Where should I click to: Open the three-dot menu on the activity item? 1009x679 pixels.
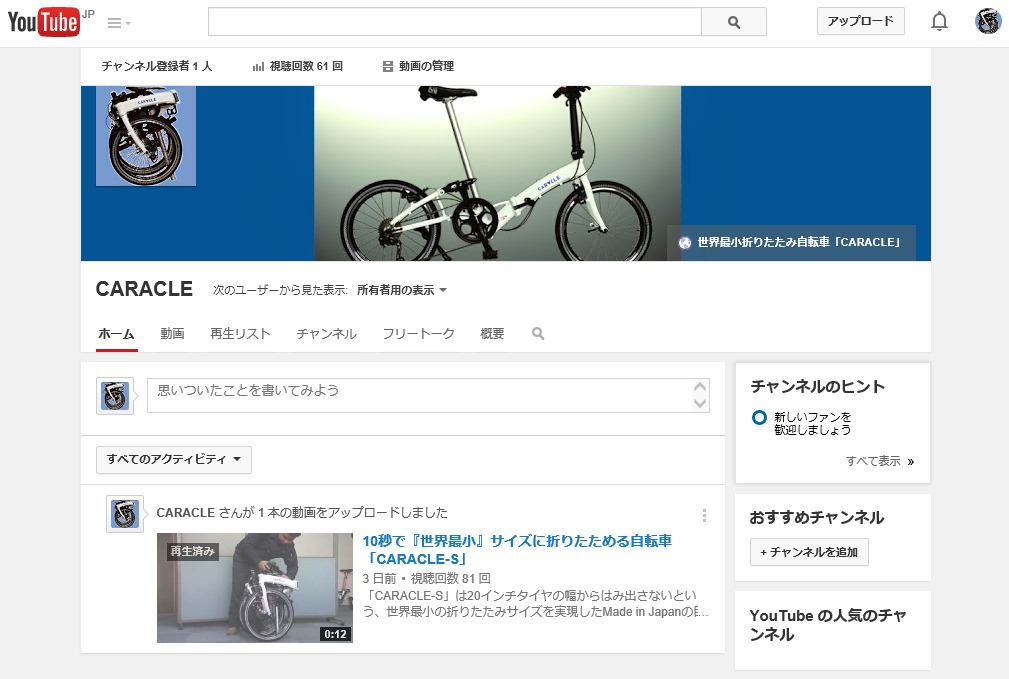[x=705, y=515]
